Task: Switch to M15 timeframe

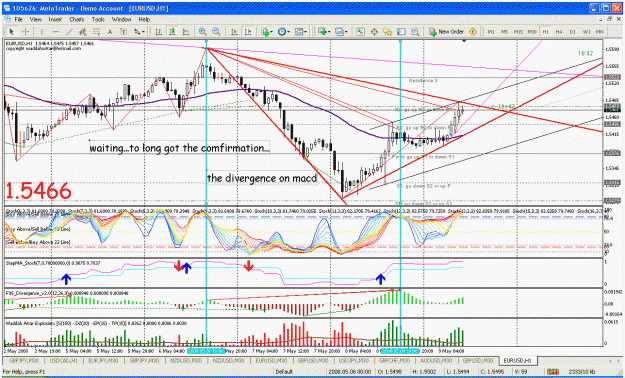Action: tap(518, 32)
